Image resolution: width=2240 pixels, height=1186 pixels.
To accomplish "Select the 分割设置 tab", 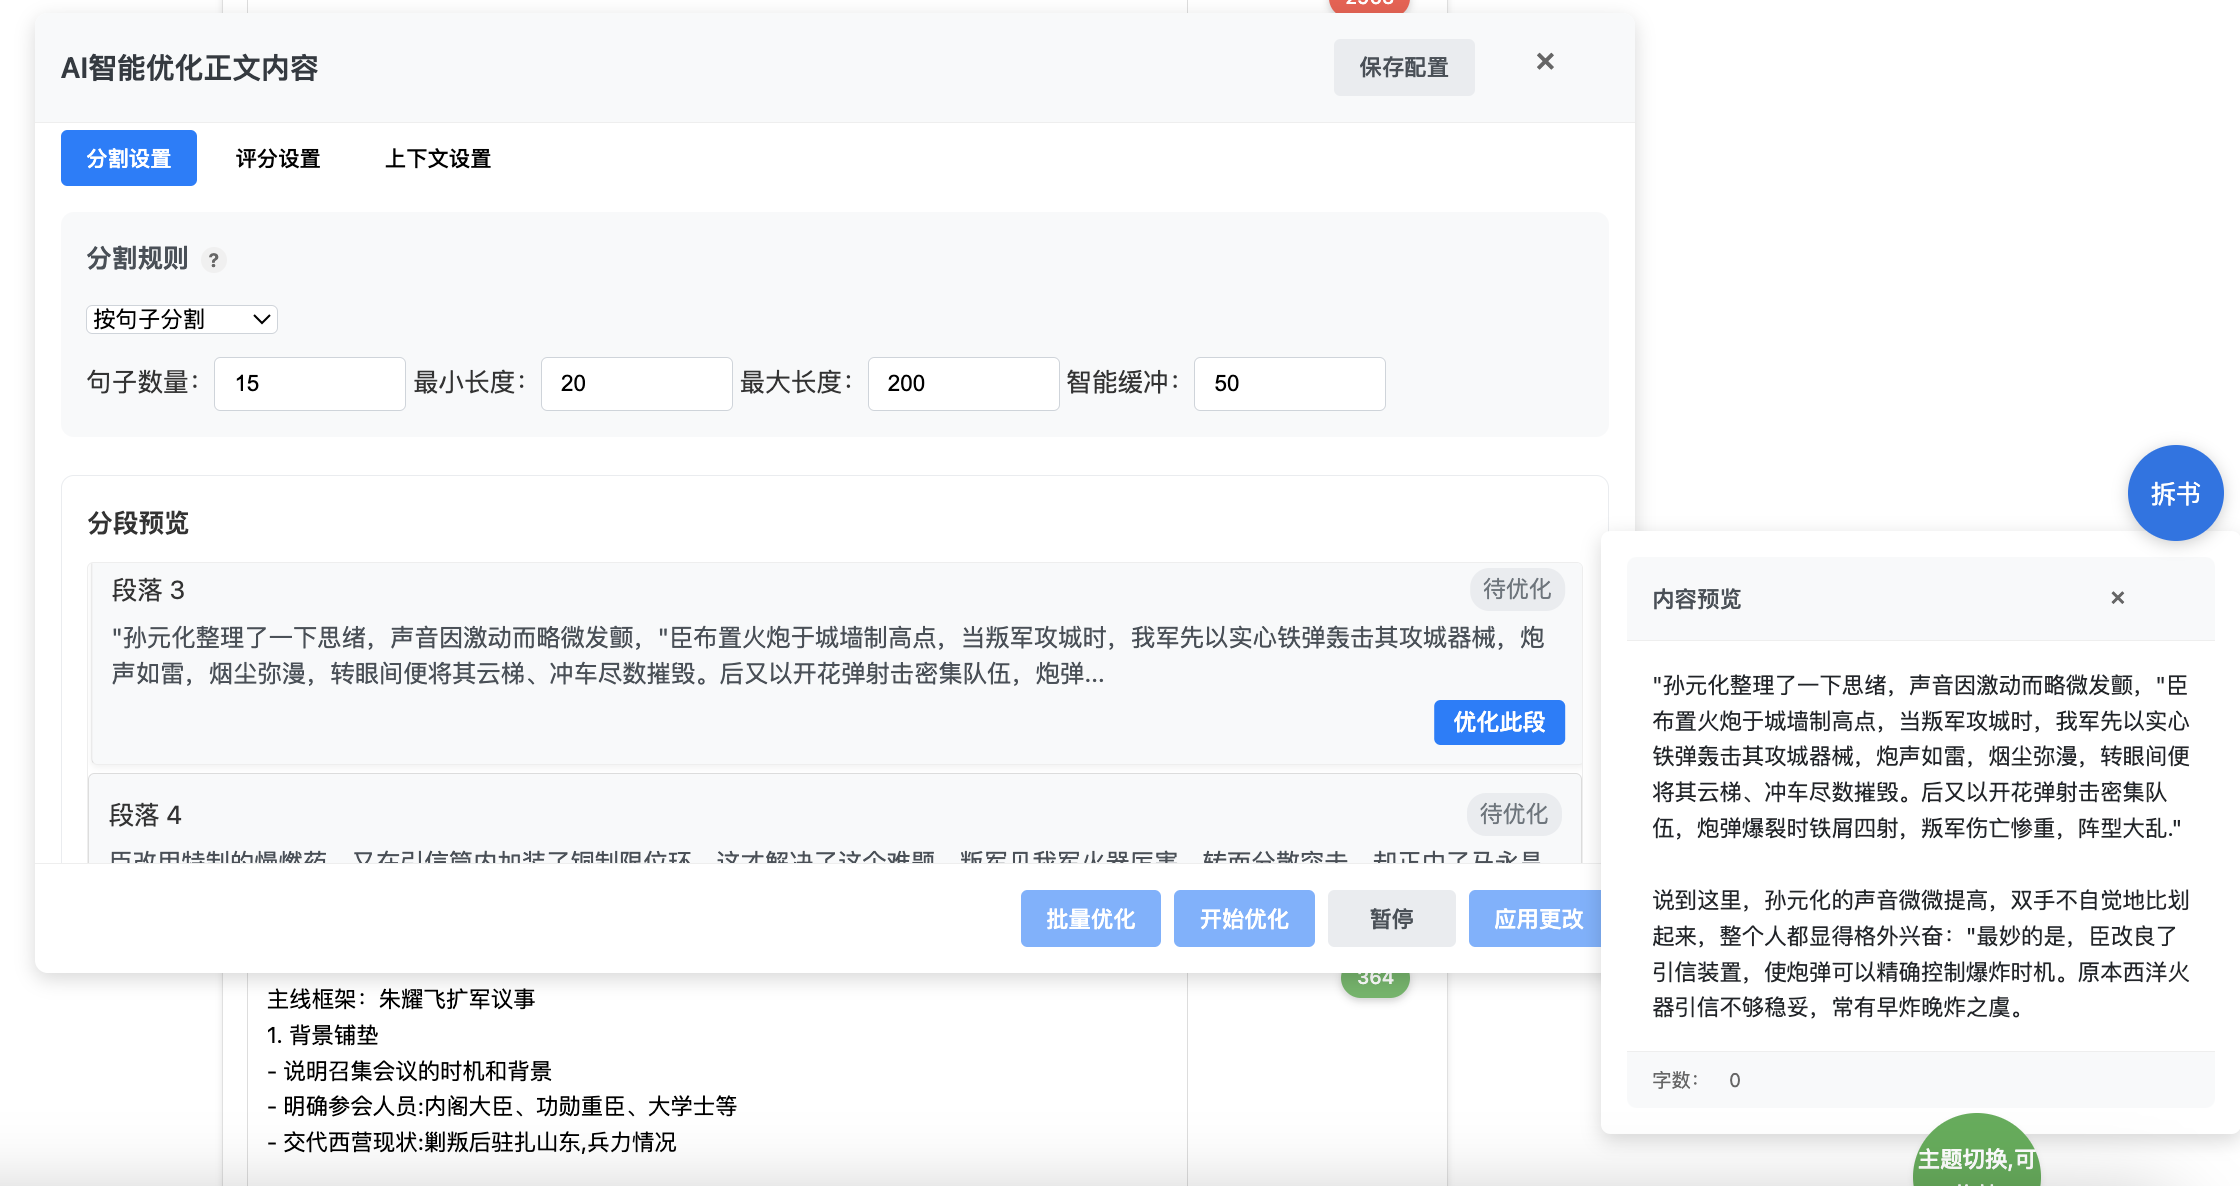I will click(x=128, y=158).
